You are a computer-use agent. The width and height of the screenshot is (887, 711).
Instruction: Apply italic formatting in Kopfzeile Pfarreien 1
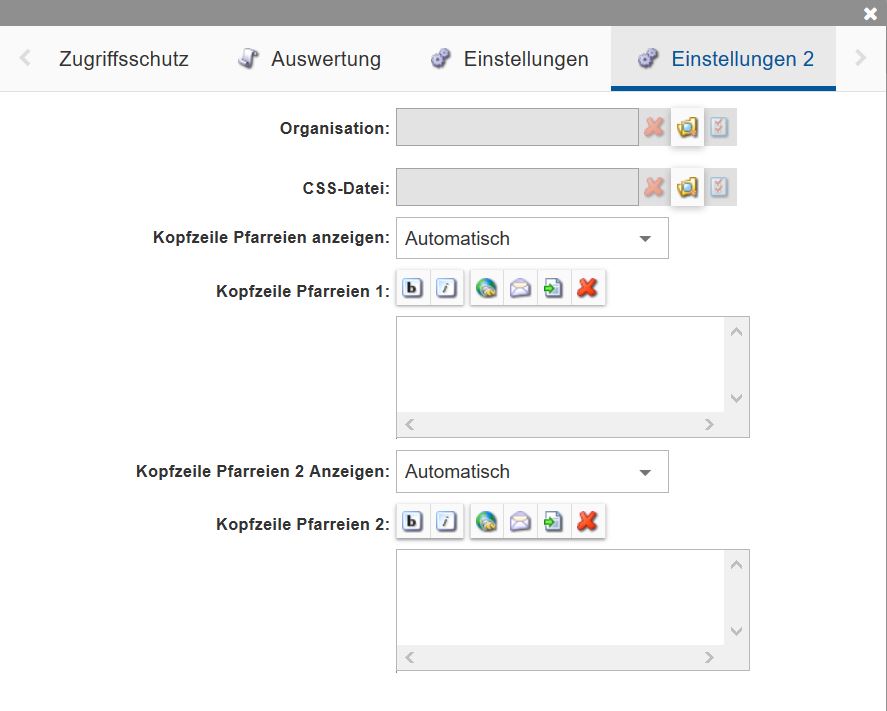(446, 287)
